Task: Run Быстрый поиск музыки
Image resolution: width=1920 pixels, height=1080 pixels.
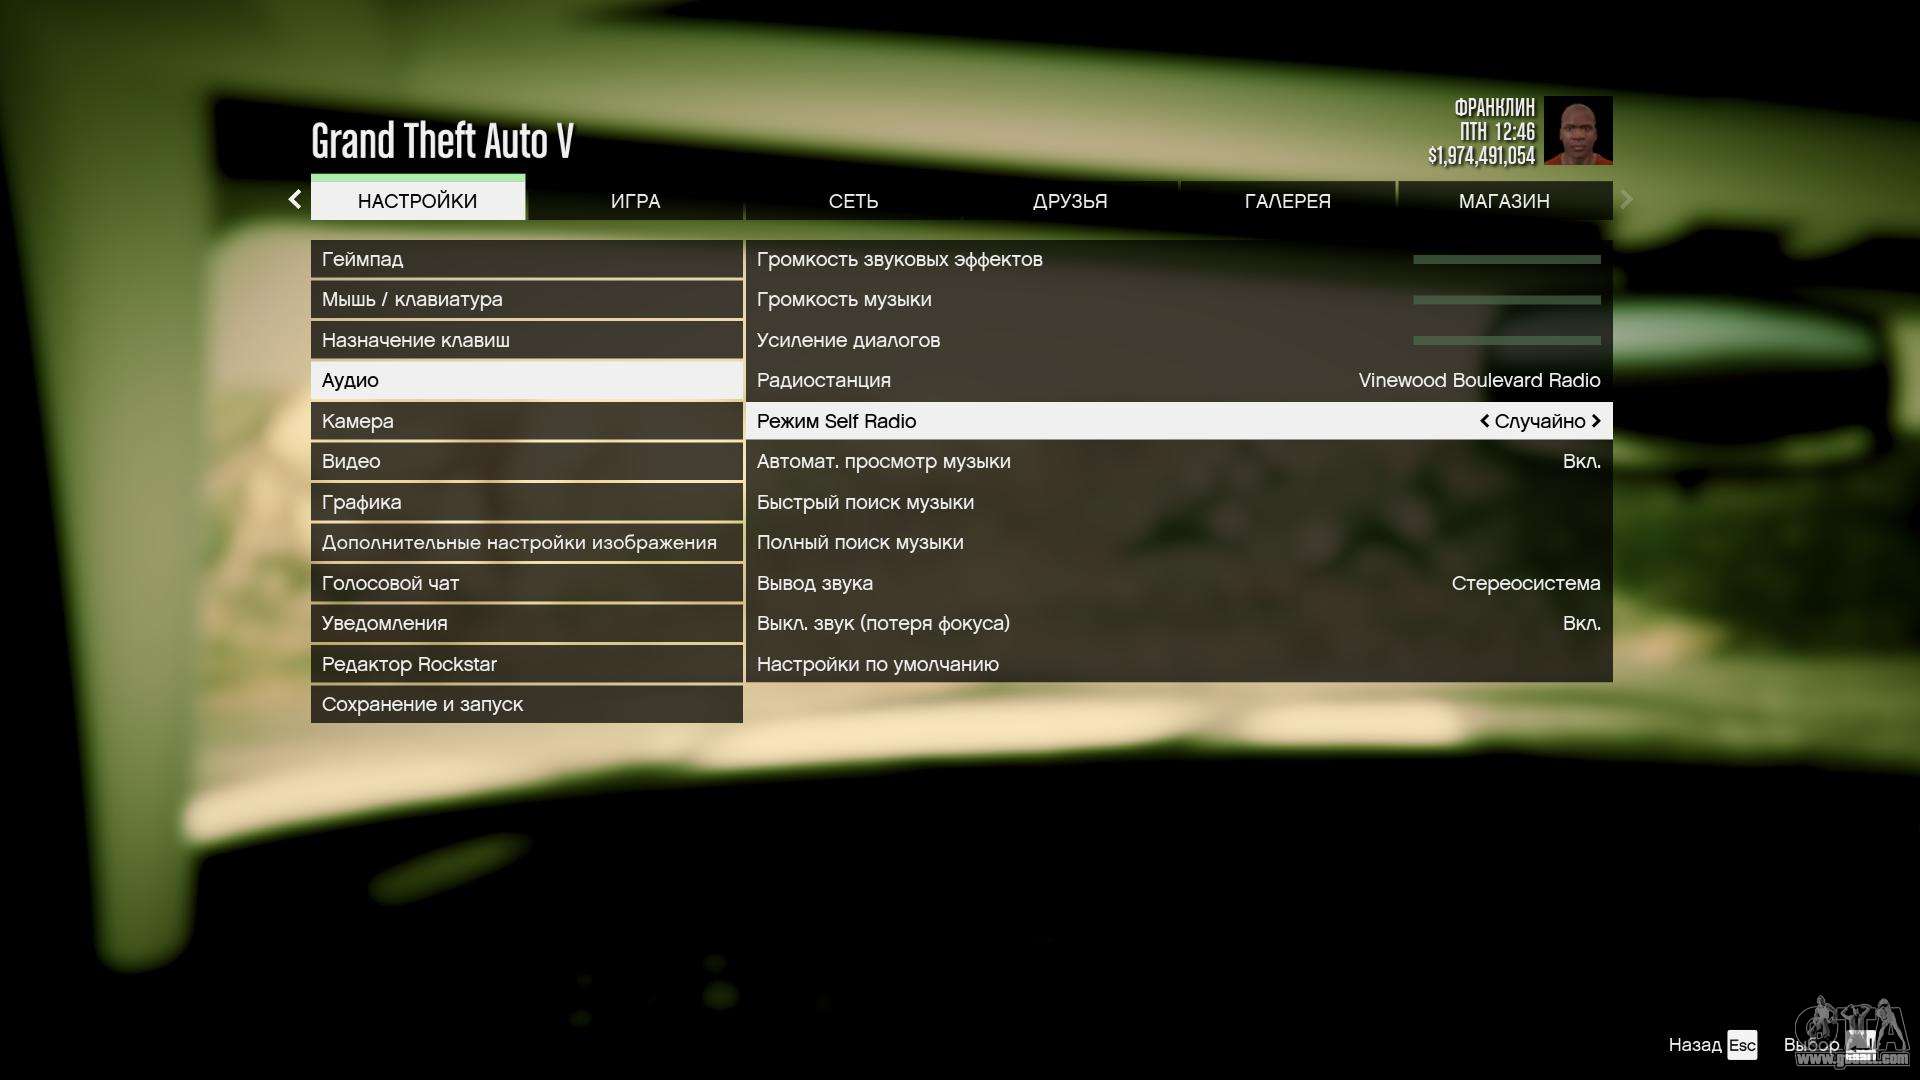Action: click(1179, 502)
